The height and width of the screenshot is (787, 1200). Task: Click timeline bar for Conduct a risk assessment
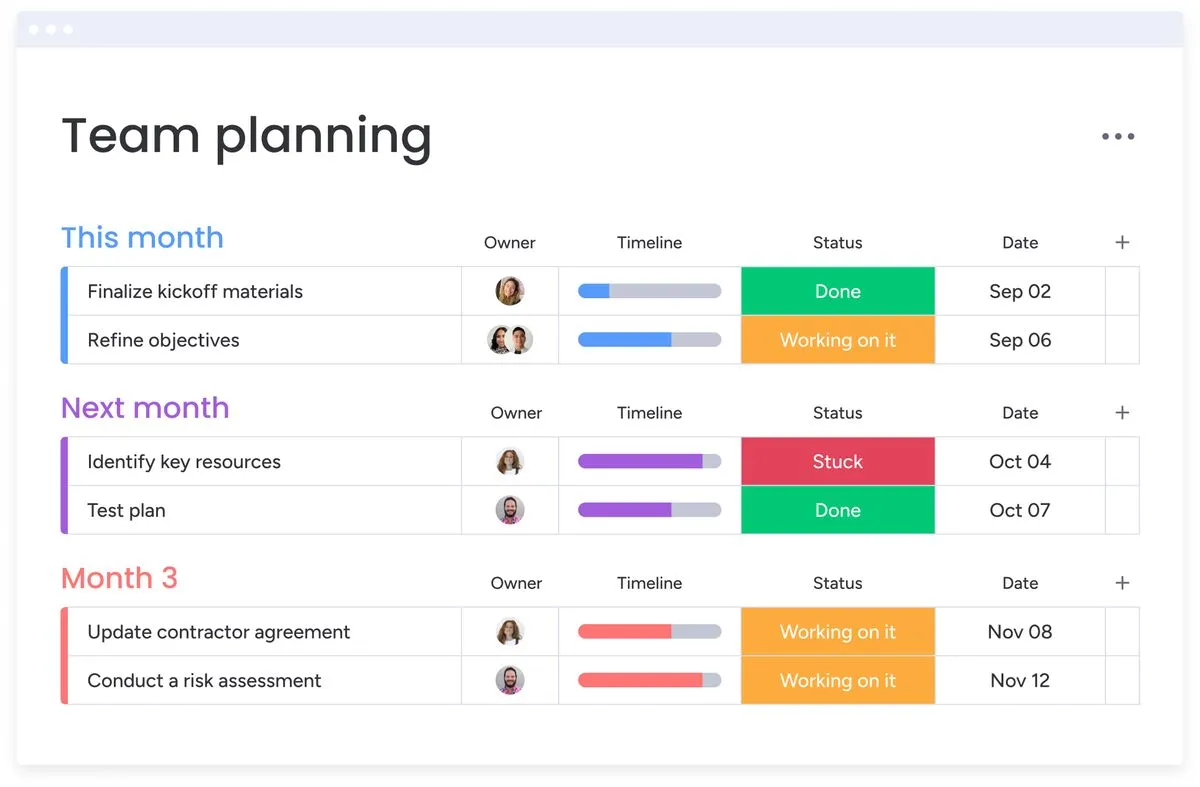tap(649, 680)
